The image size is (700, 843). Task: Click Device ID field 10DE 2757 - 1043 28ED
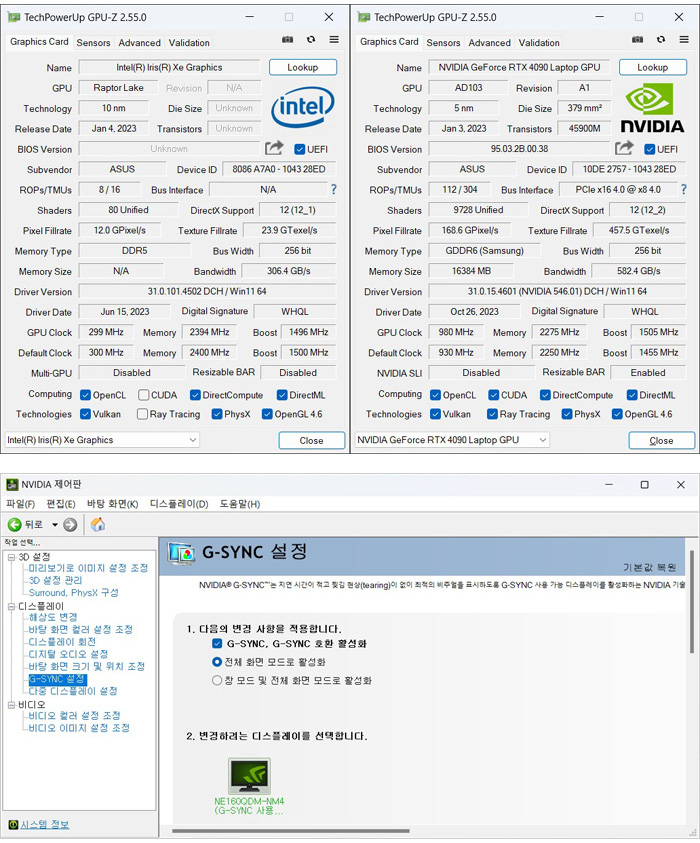coord(629,169)
